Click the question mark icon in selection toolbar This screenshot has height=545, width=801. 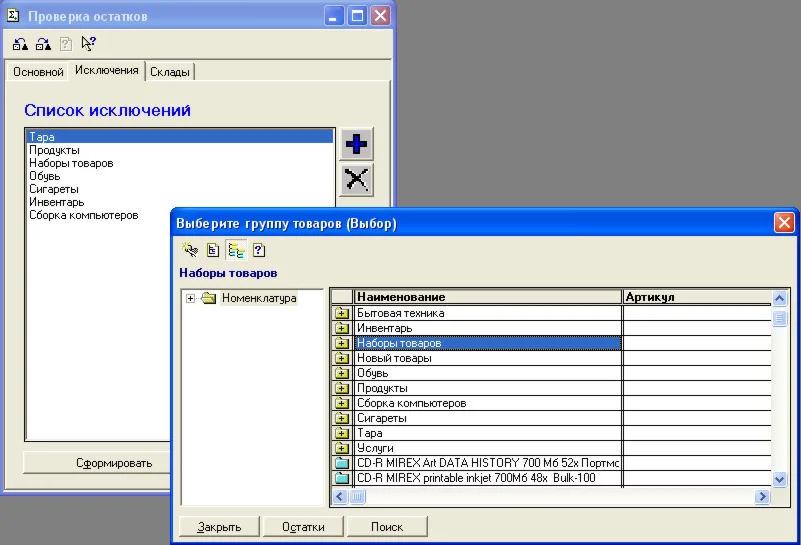[x=258, y=251]
